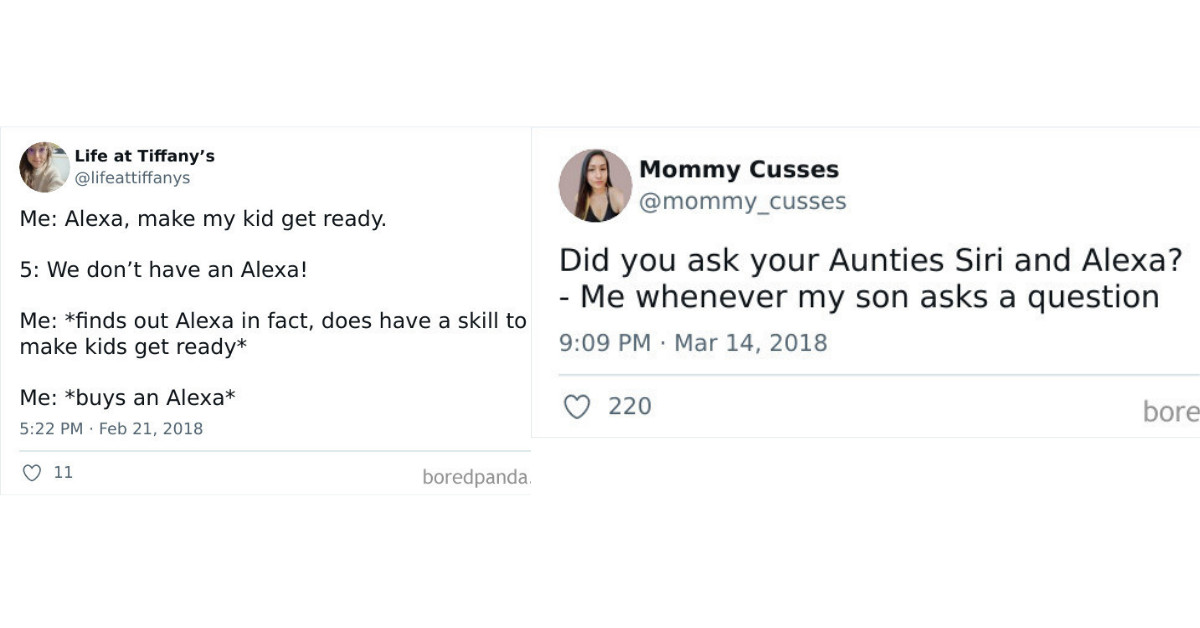The height and width of the screenshot is (628, 1200).
Task: Click the @mommy_cusses handle
Action: pyautogui.click(x=742, y=201)
